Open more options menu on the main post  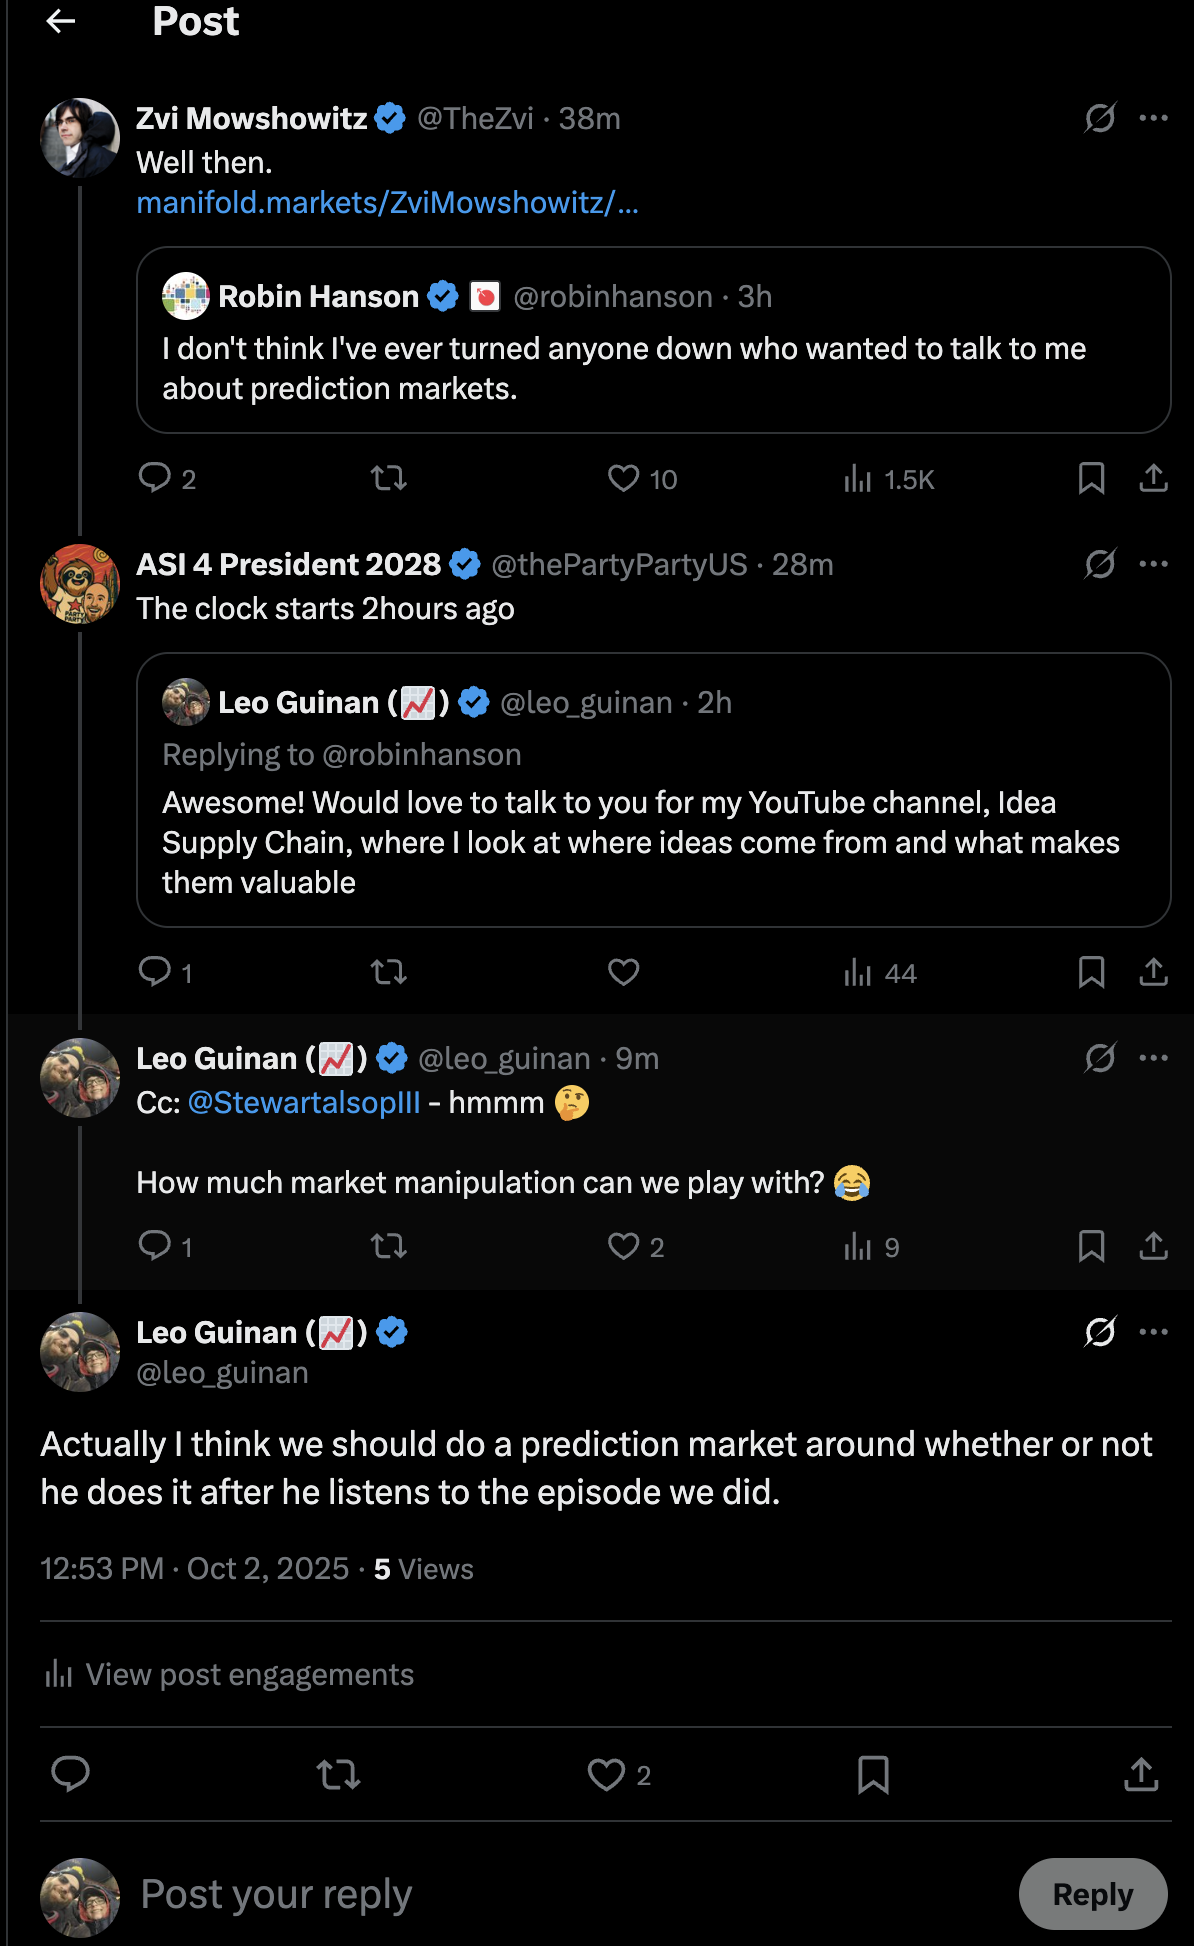coord(1153,1332)
